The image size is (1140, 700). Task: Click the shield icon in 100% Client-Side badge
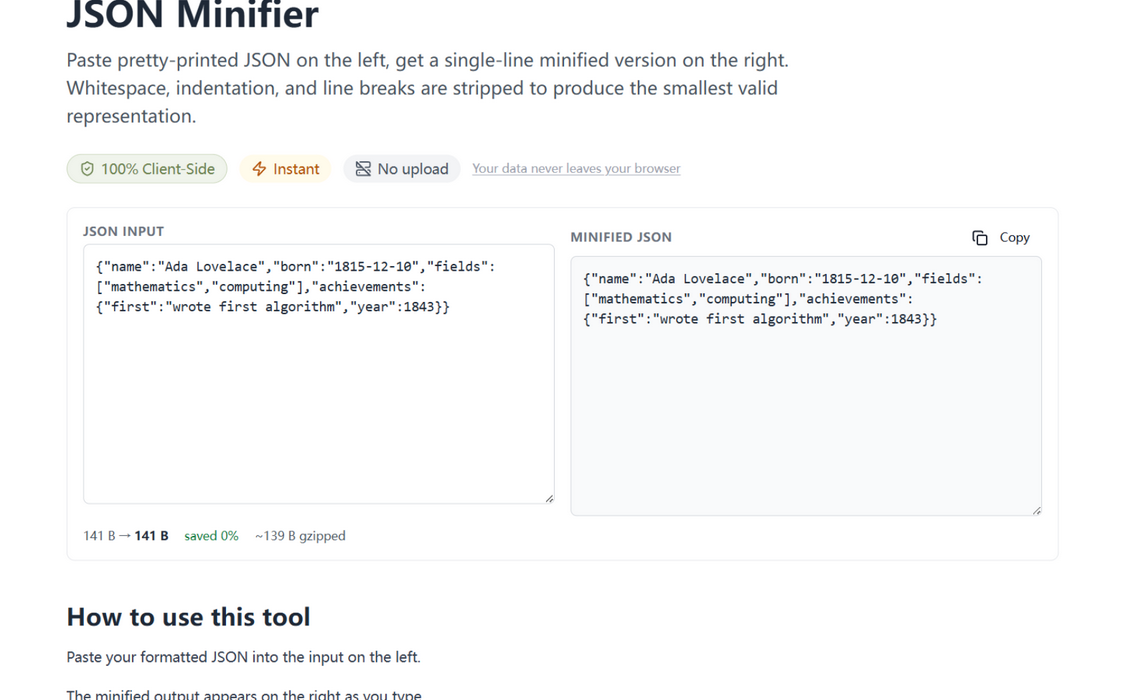(87, 169)
